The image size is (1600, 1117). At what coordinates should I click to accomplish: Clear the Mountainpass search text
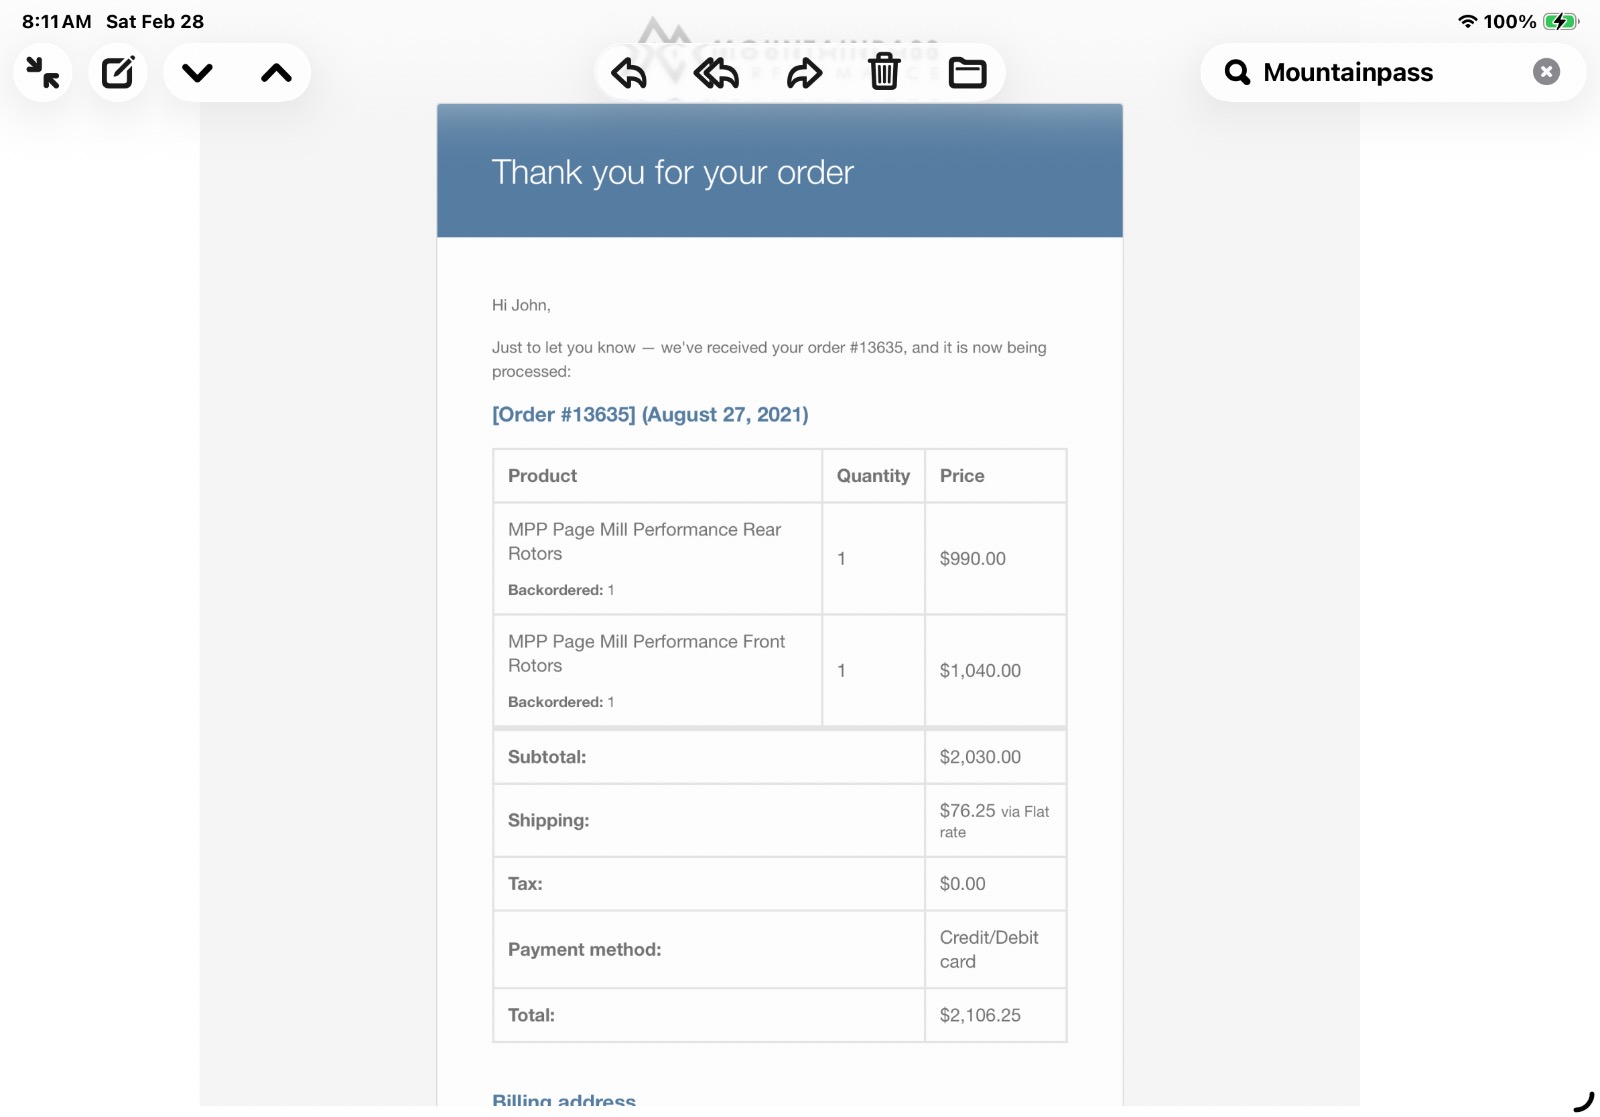1546,72
